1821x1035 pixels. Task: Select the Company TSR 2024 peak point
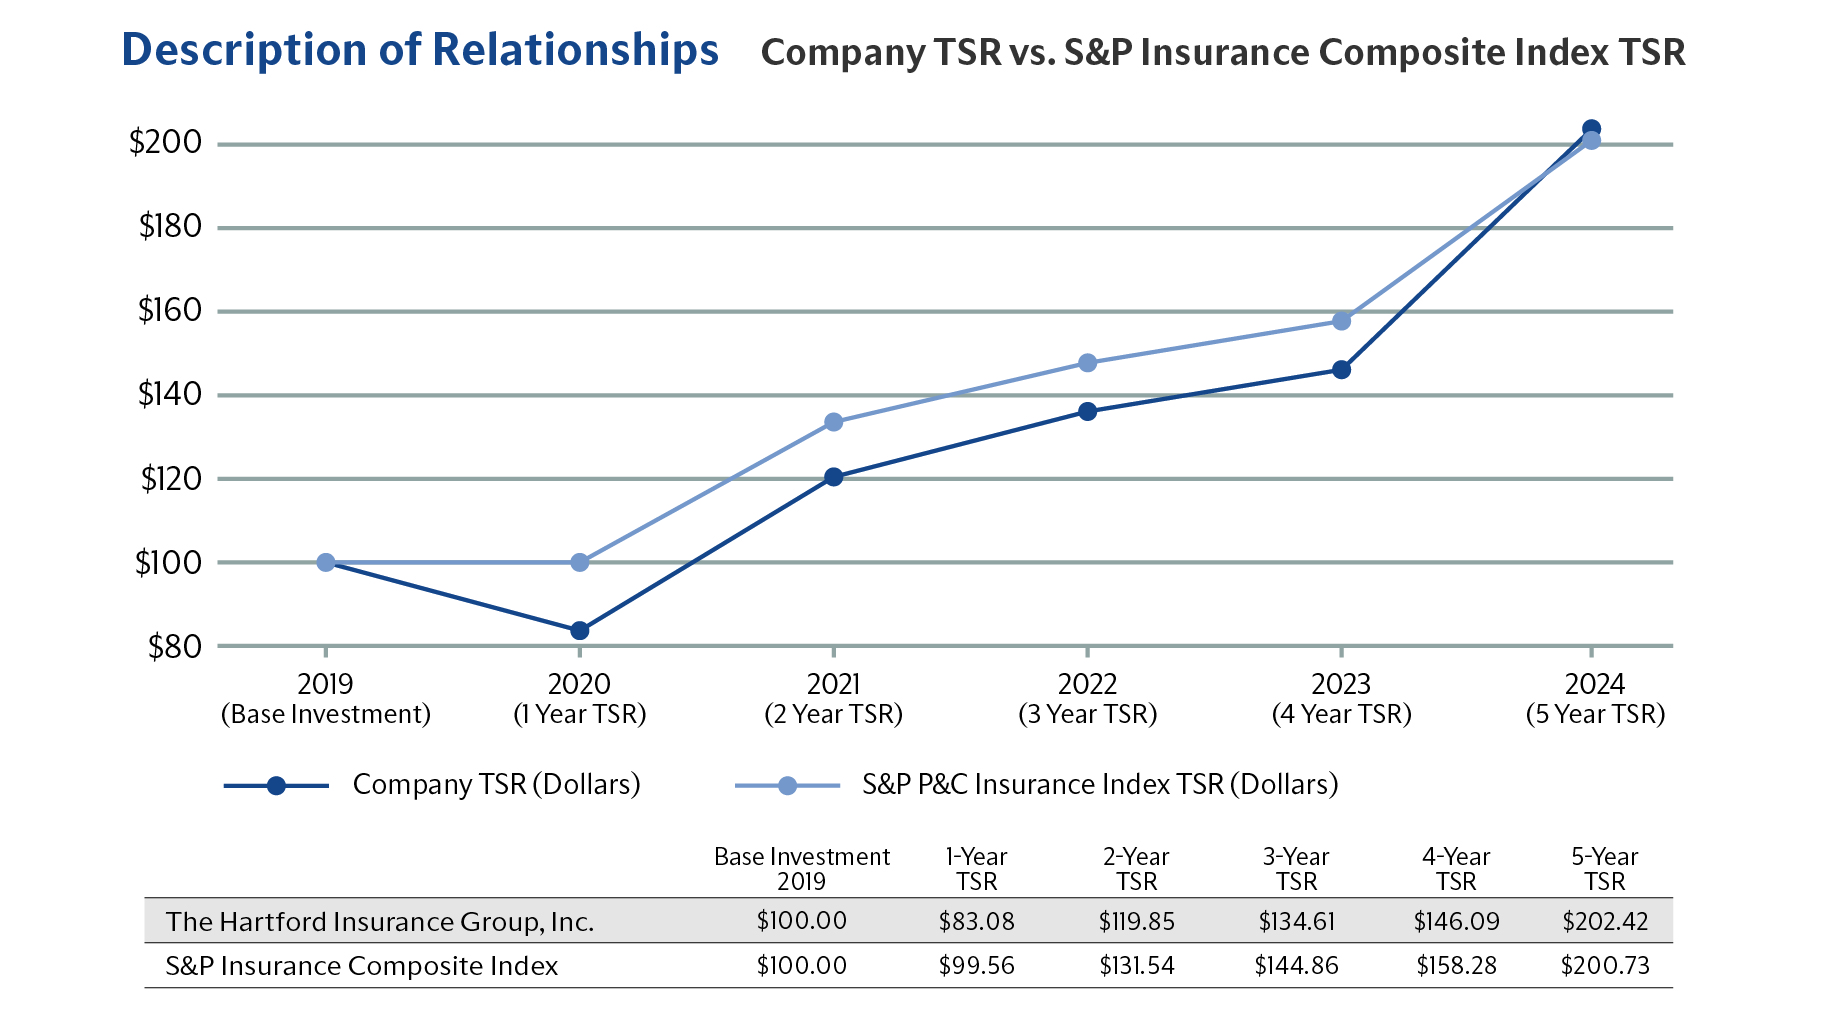[x=1591, y=129]
